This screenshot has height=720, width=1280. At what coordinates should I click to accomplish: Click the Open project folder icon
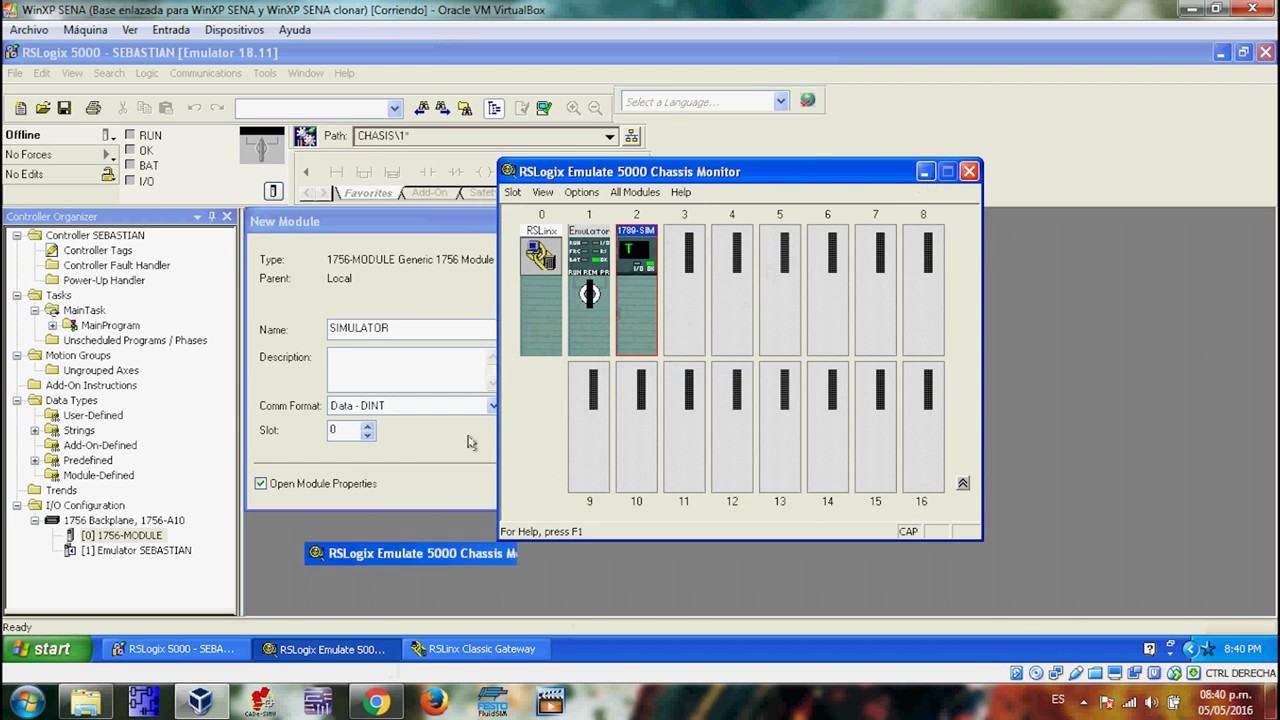point(42,108)
